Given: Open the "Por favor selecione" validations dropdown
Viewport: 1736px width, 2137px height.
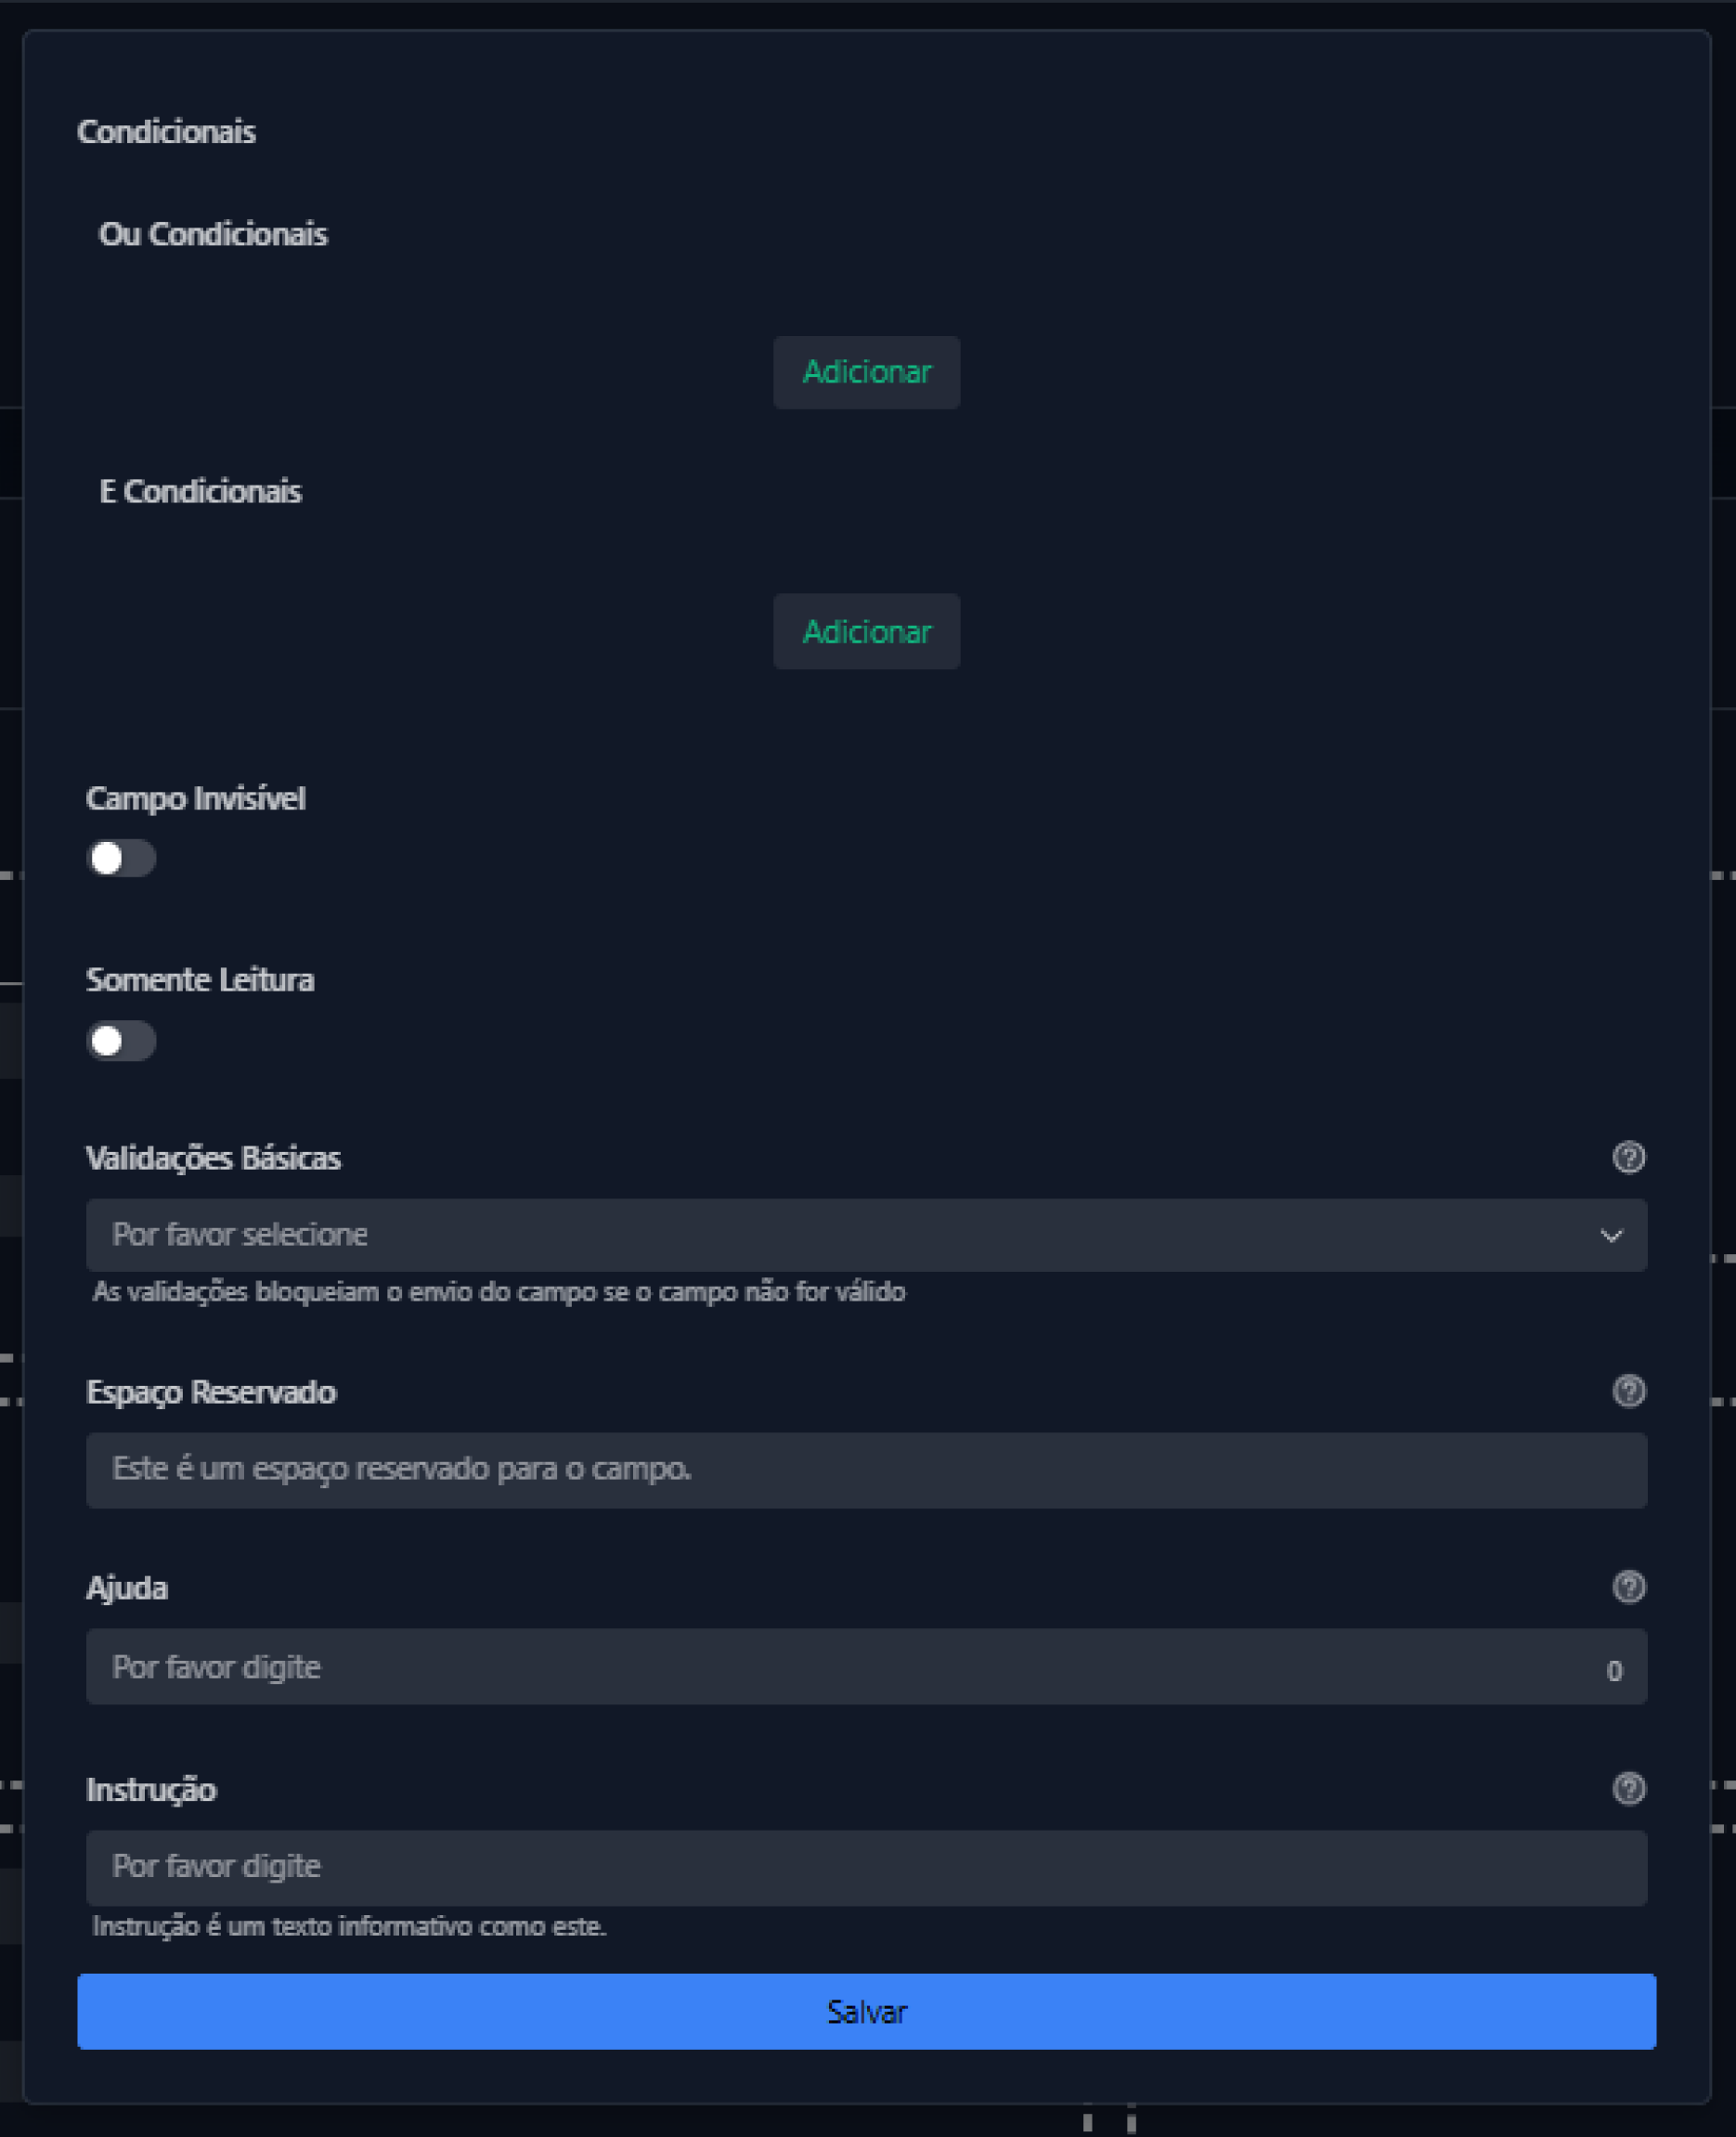Looking at the screenshot, I should pos(850,1235).
